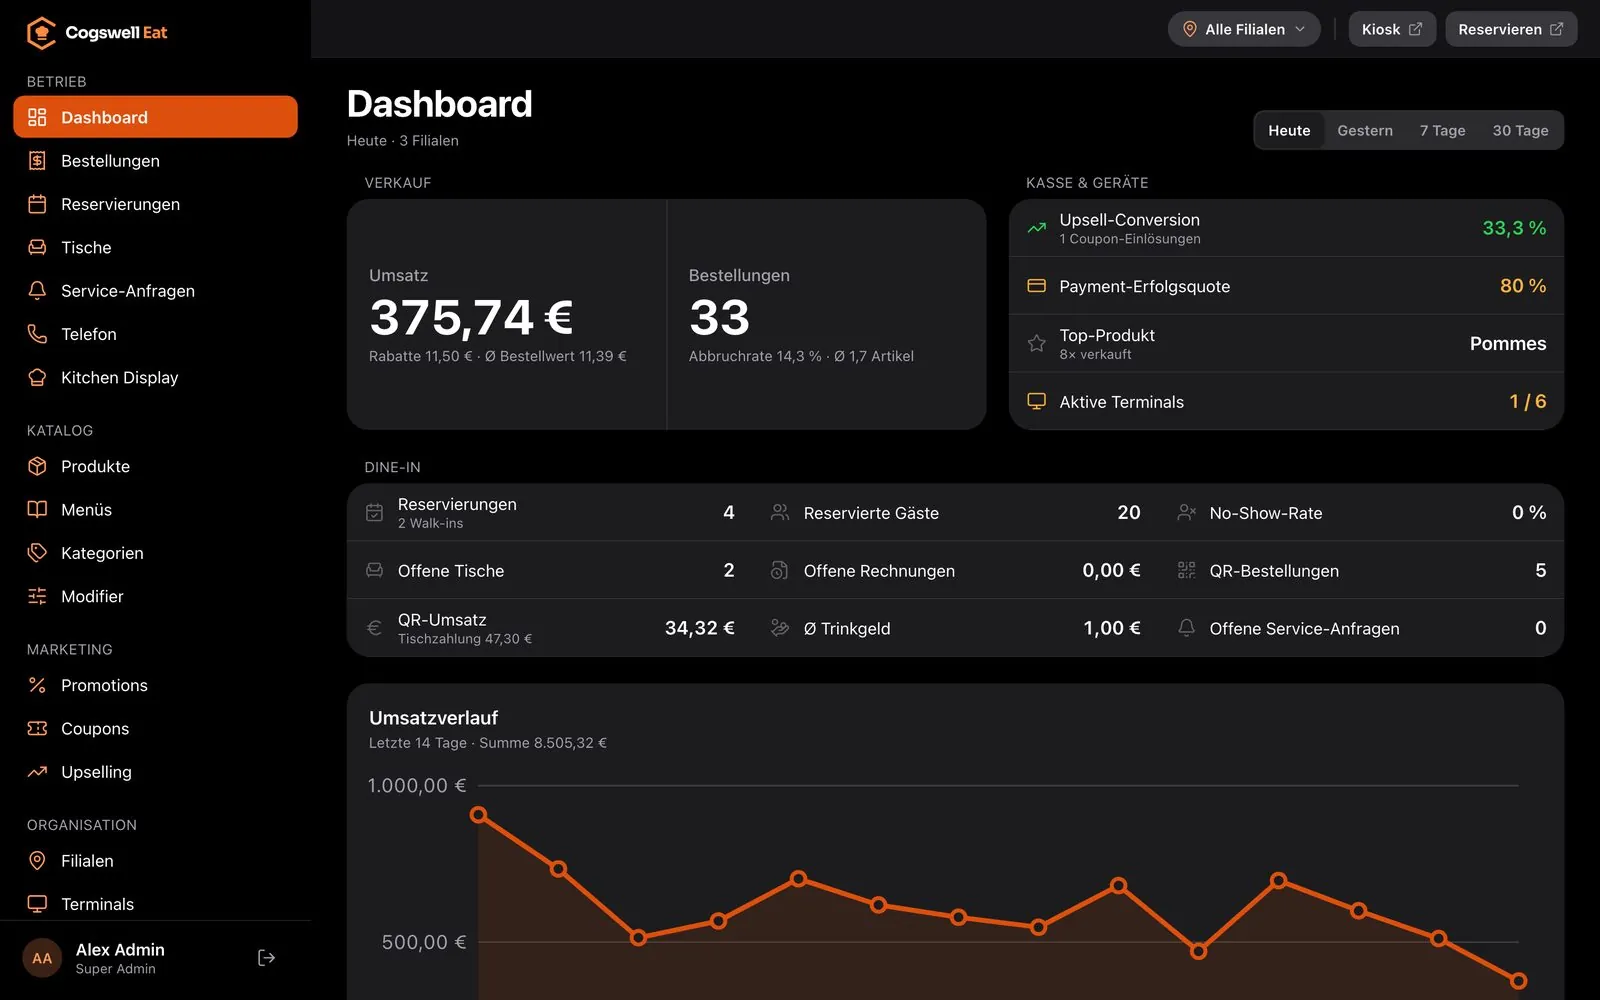Select the Gestern time range tab
This screenshot has width=1600, height=1000.
(1365, 130)
